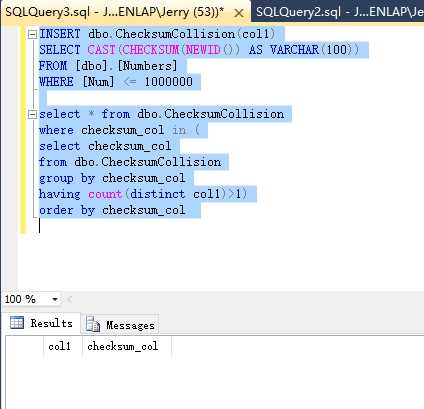The height and width of the screenshot is (409, 424).
Task: Click the [dbo].[Numbers] table reference
Action: pos(127,66)
